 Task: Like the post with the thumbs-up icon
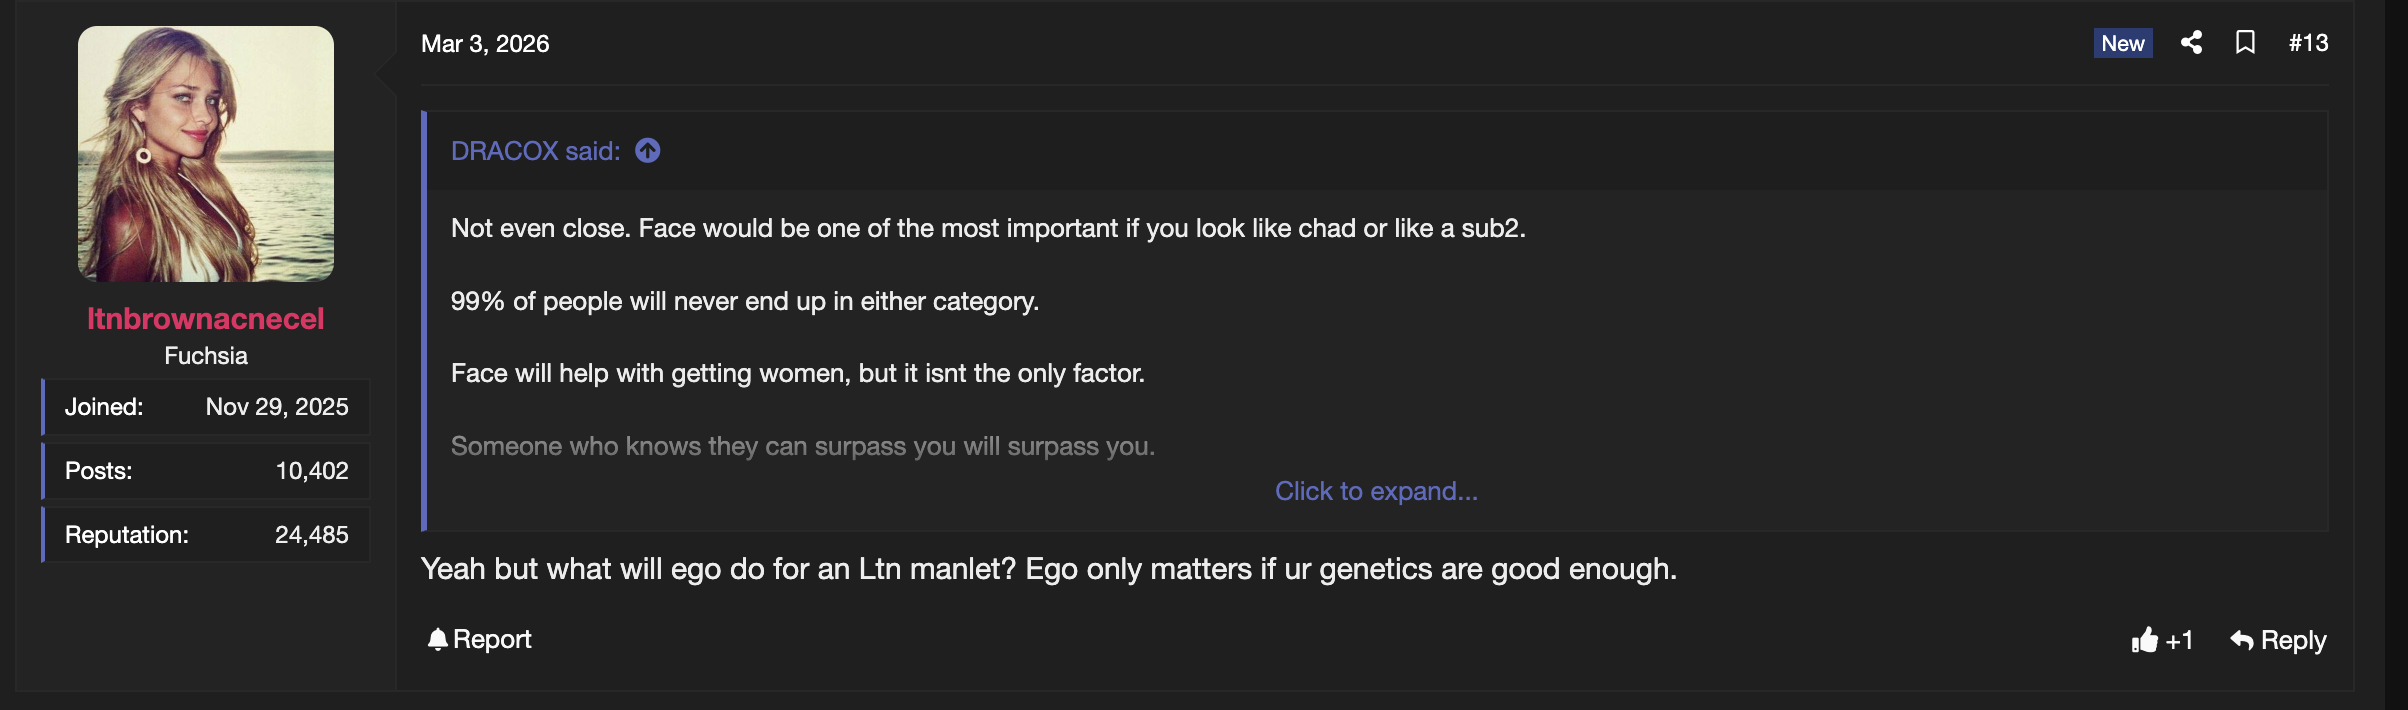click(2144, 640)
